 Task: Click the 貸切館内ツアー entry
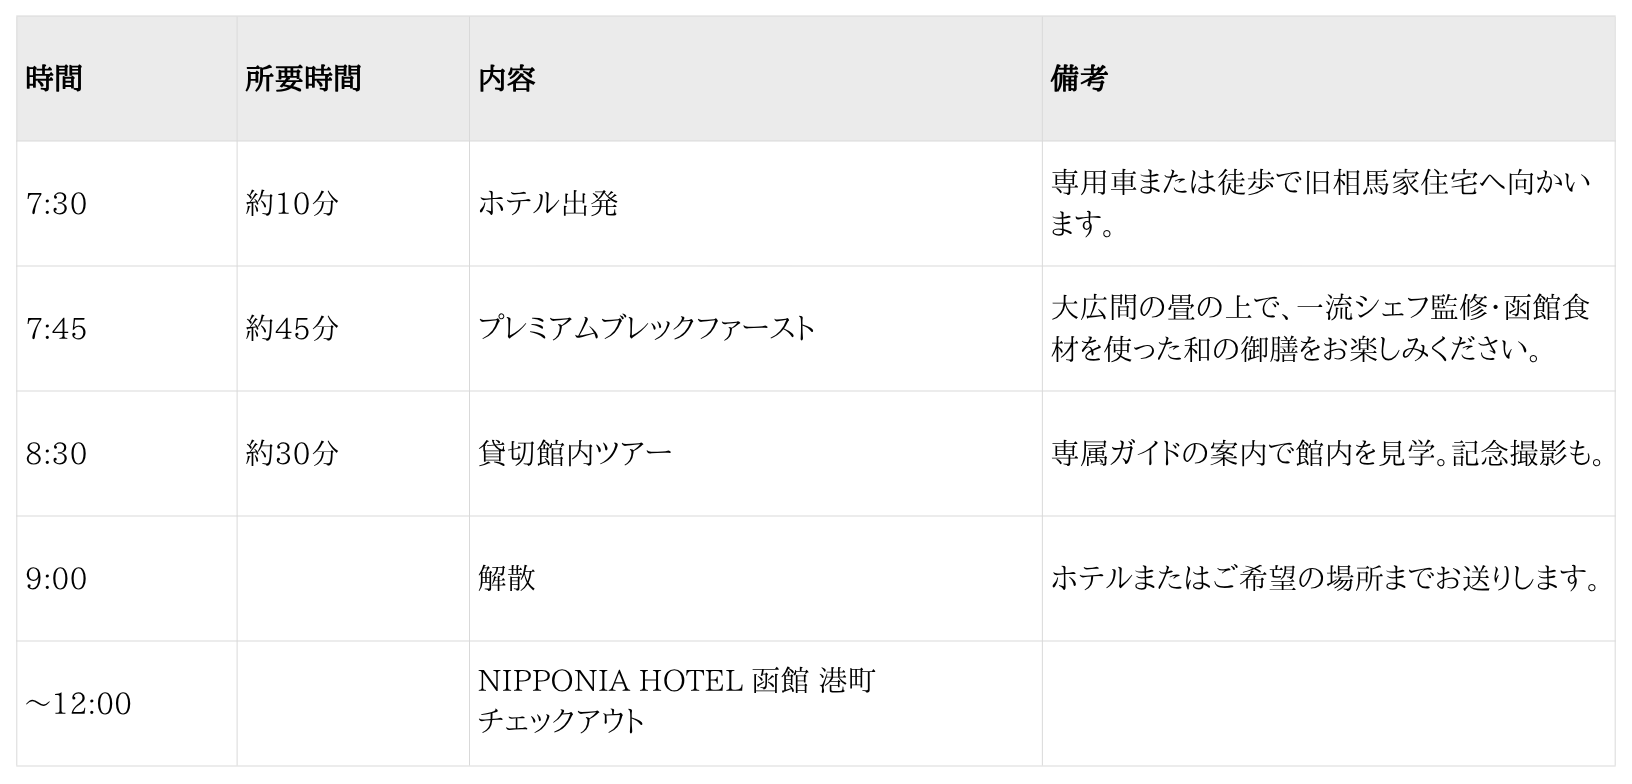pos(575,454)
